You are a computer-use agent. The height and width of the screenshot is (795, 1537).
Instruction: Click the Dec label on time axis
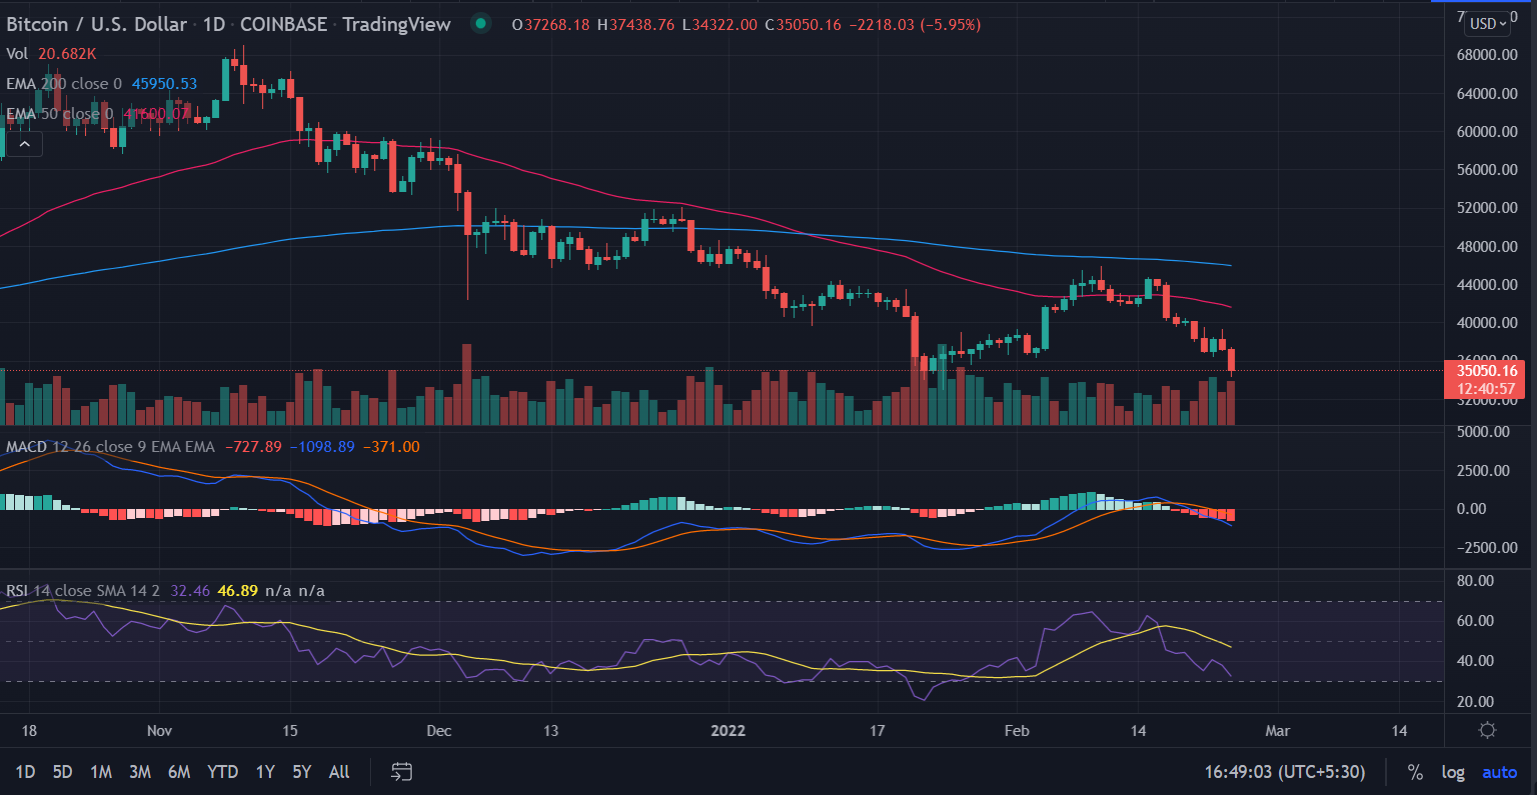(439, 731)
